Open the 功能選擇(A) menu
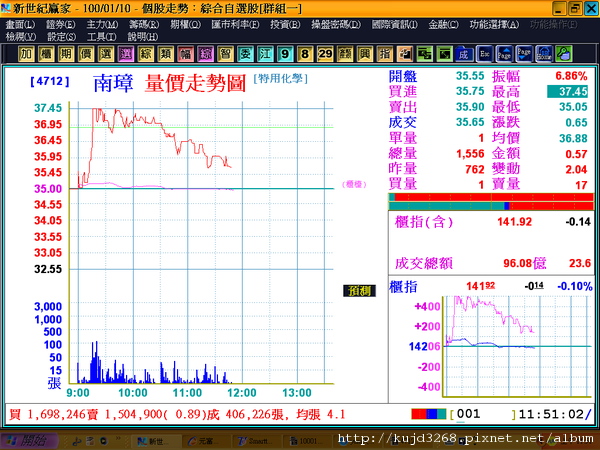 [x=494, y=24]
